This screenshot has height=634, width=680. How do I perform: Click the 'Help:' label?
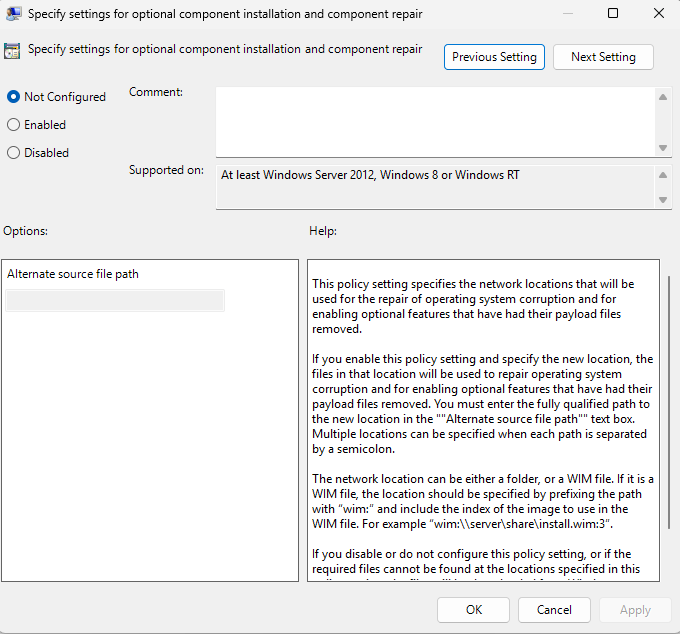pyautogui.click(x=323, y=231)
